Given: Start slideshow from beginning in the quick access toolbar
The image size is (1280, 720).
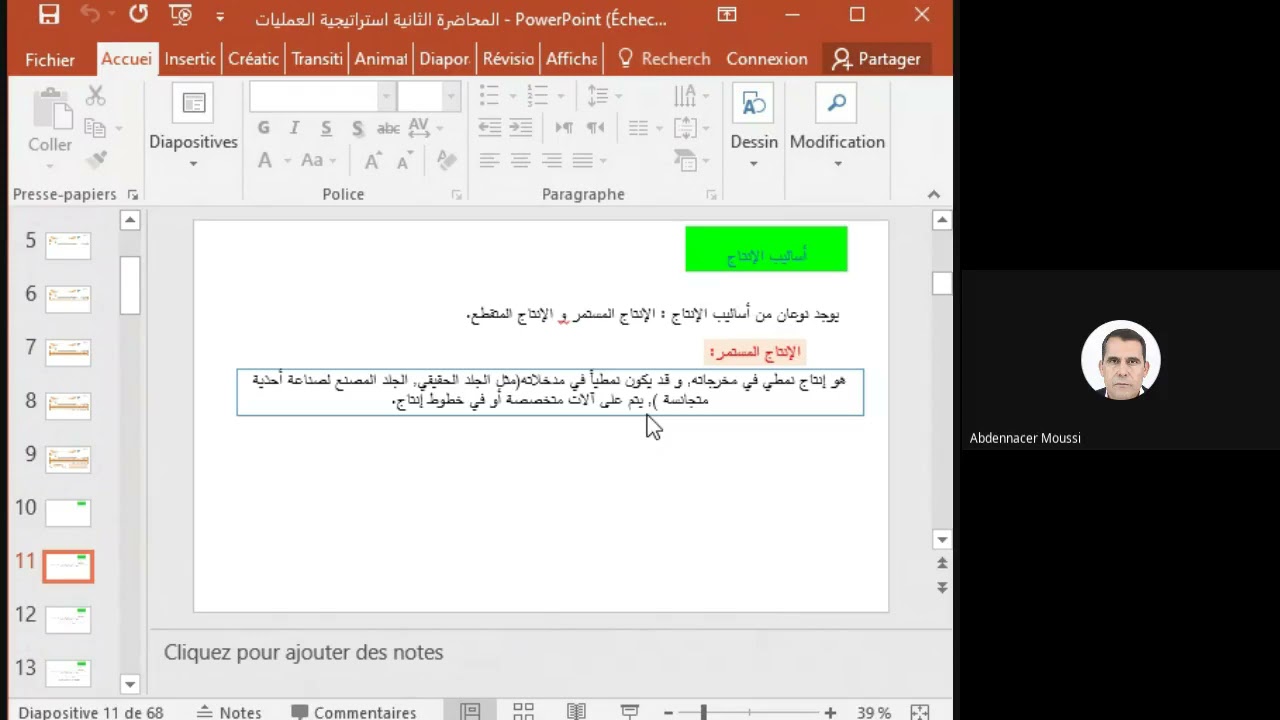Looking at the screenshot, I should [x=181, y=15].
